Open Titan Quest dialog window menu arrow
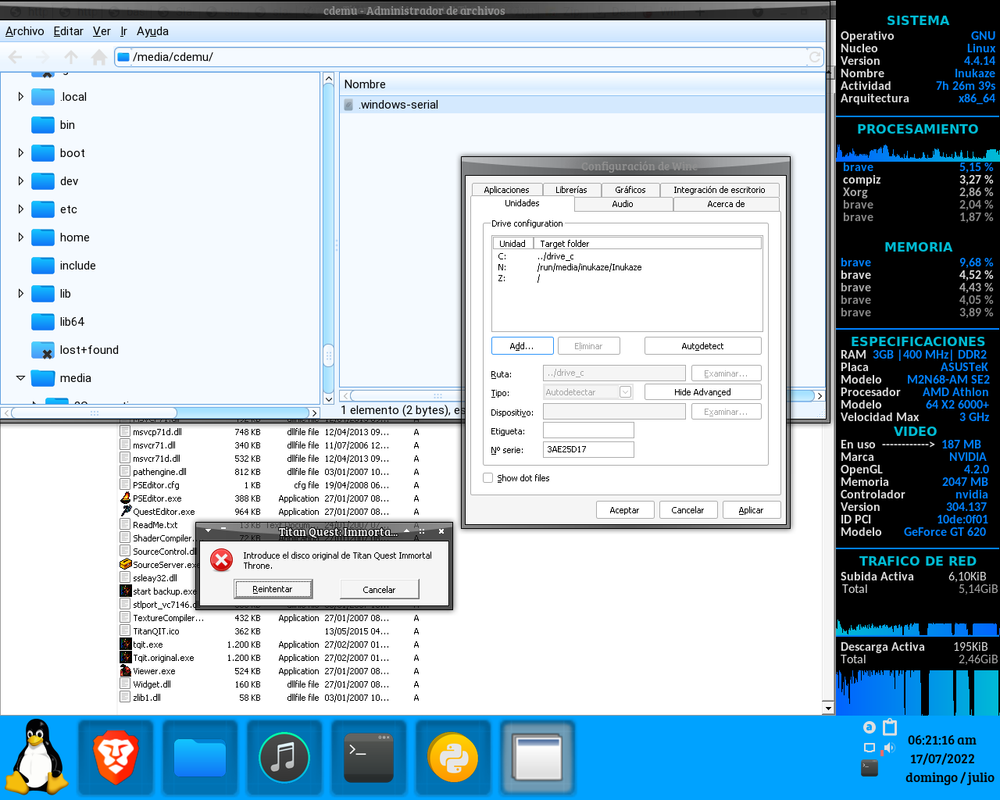This screenshot has width=1000, height=800. 208,531
